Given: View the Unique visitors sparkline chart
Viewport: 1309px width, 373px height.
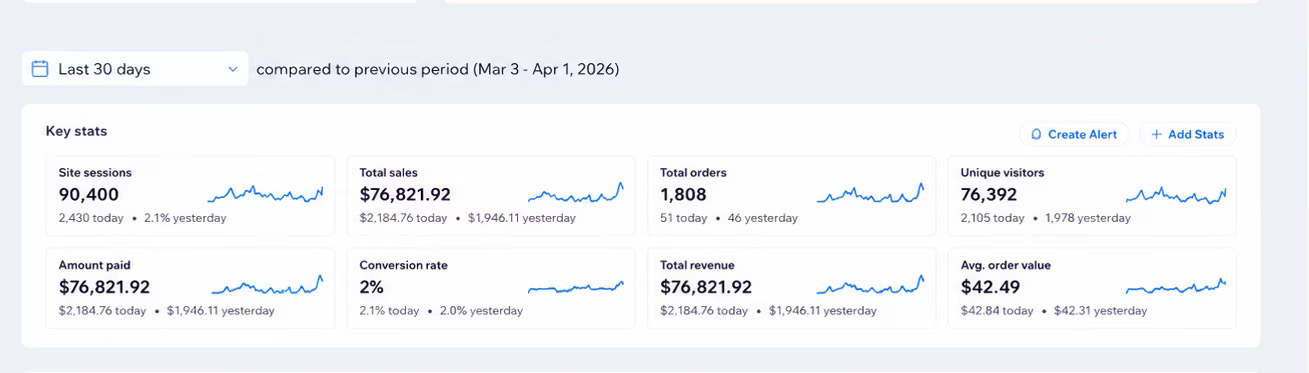Looking at the screenshot, I should [1176, 194].
